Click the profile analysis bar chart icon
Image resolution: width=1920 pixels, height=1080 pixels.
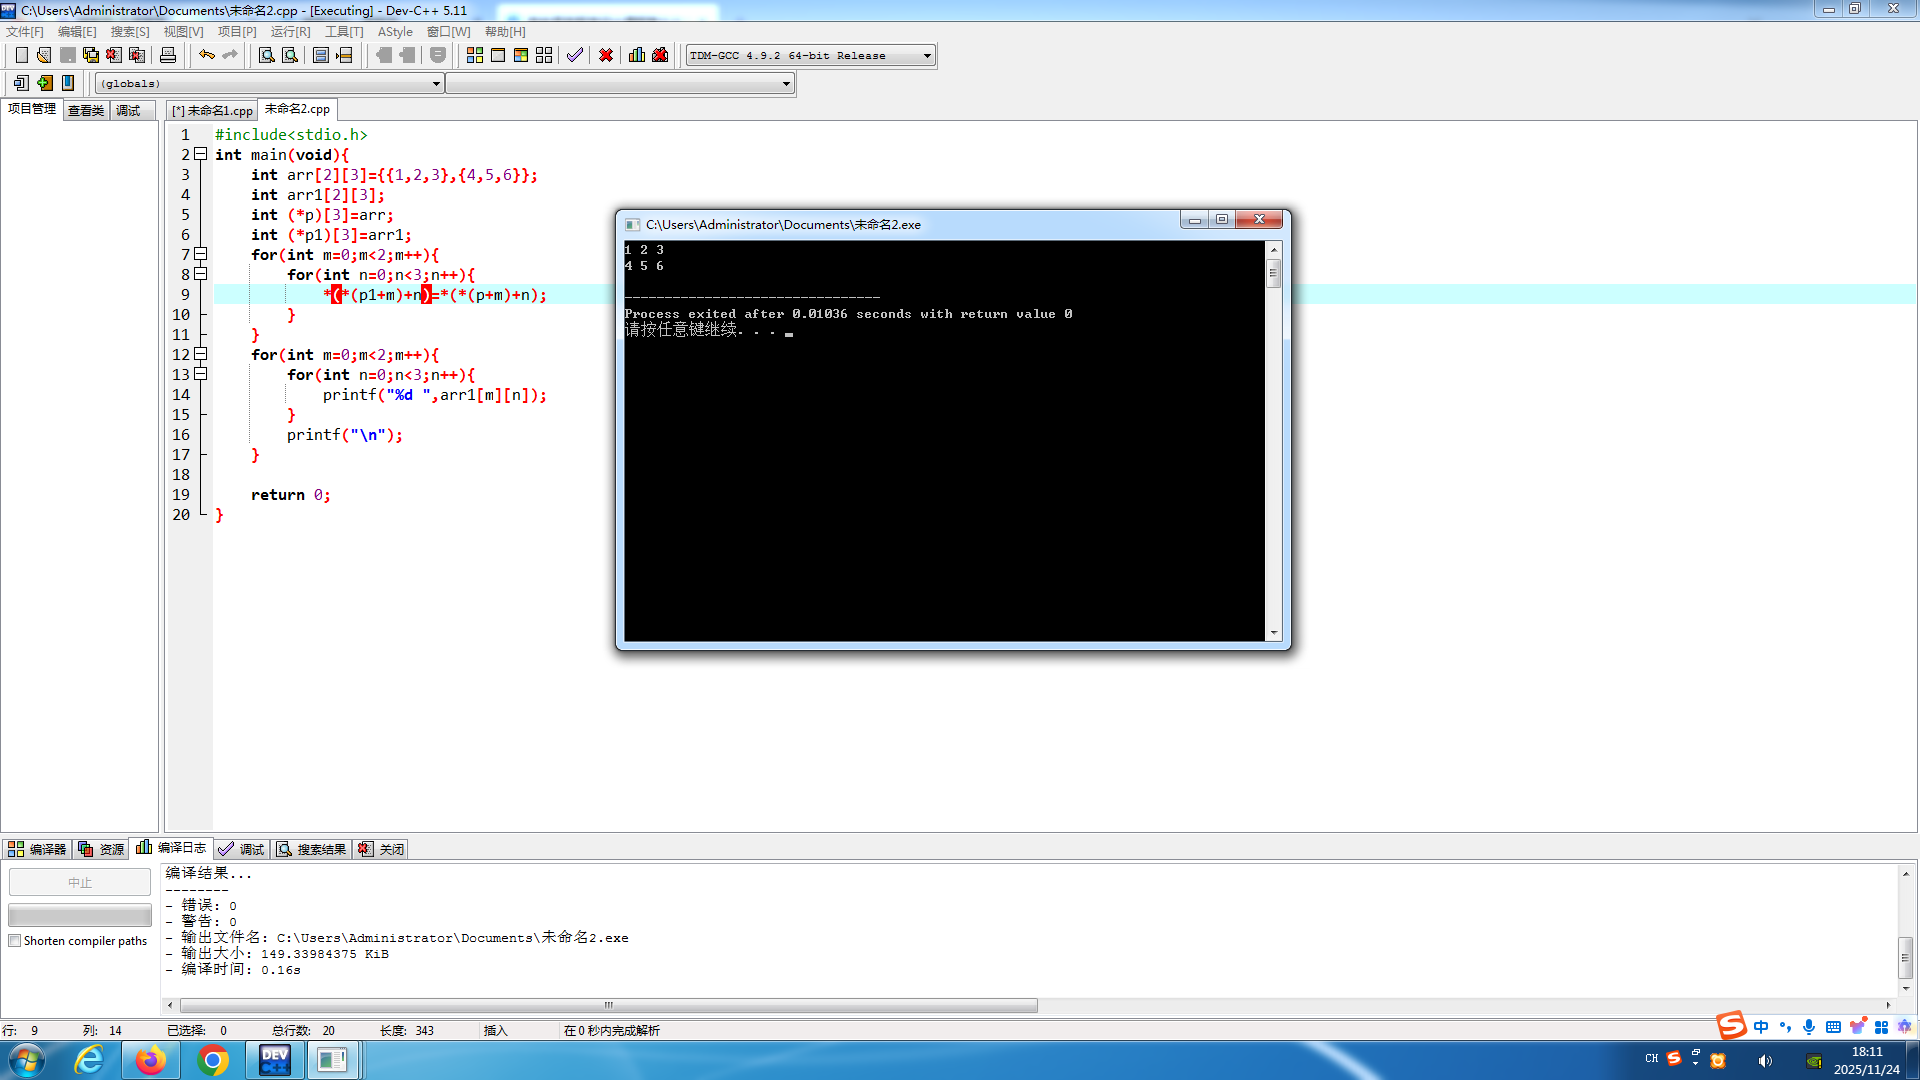point(637,55)
